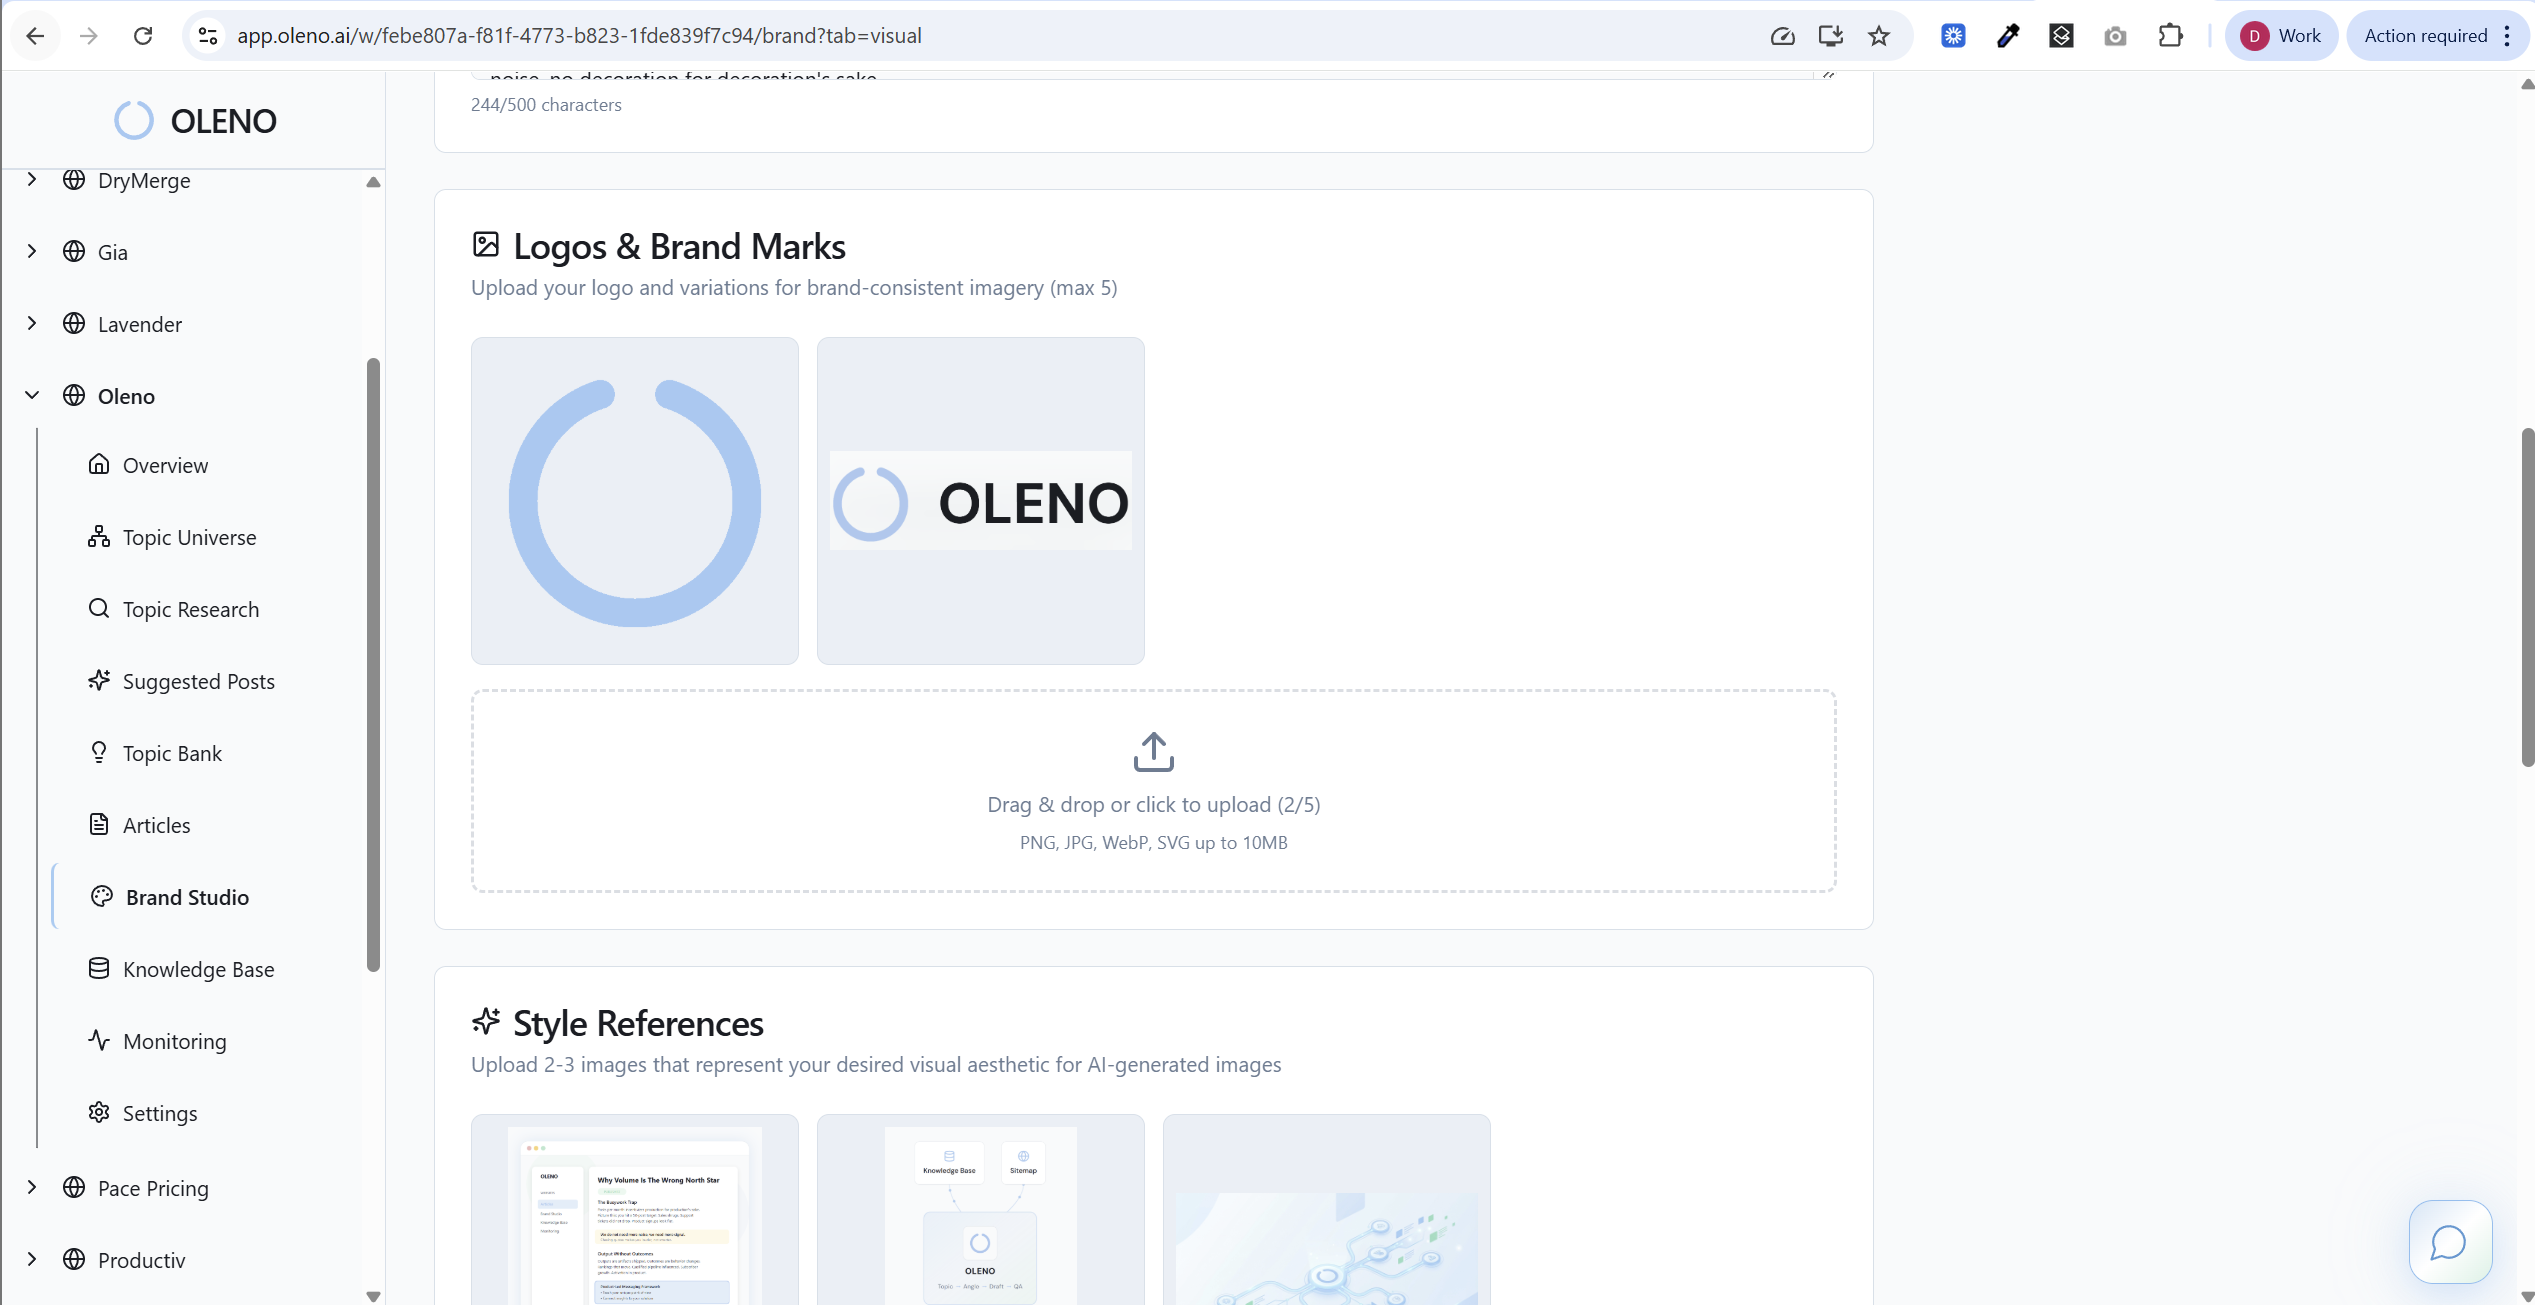
Task: Click the Topic Universe network icon
Action: (99, 536)
